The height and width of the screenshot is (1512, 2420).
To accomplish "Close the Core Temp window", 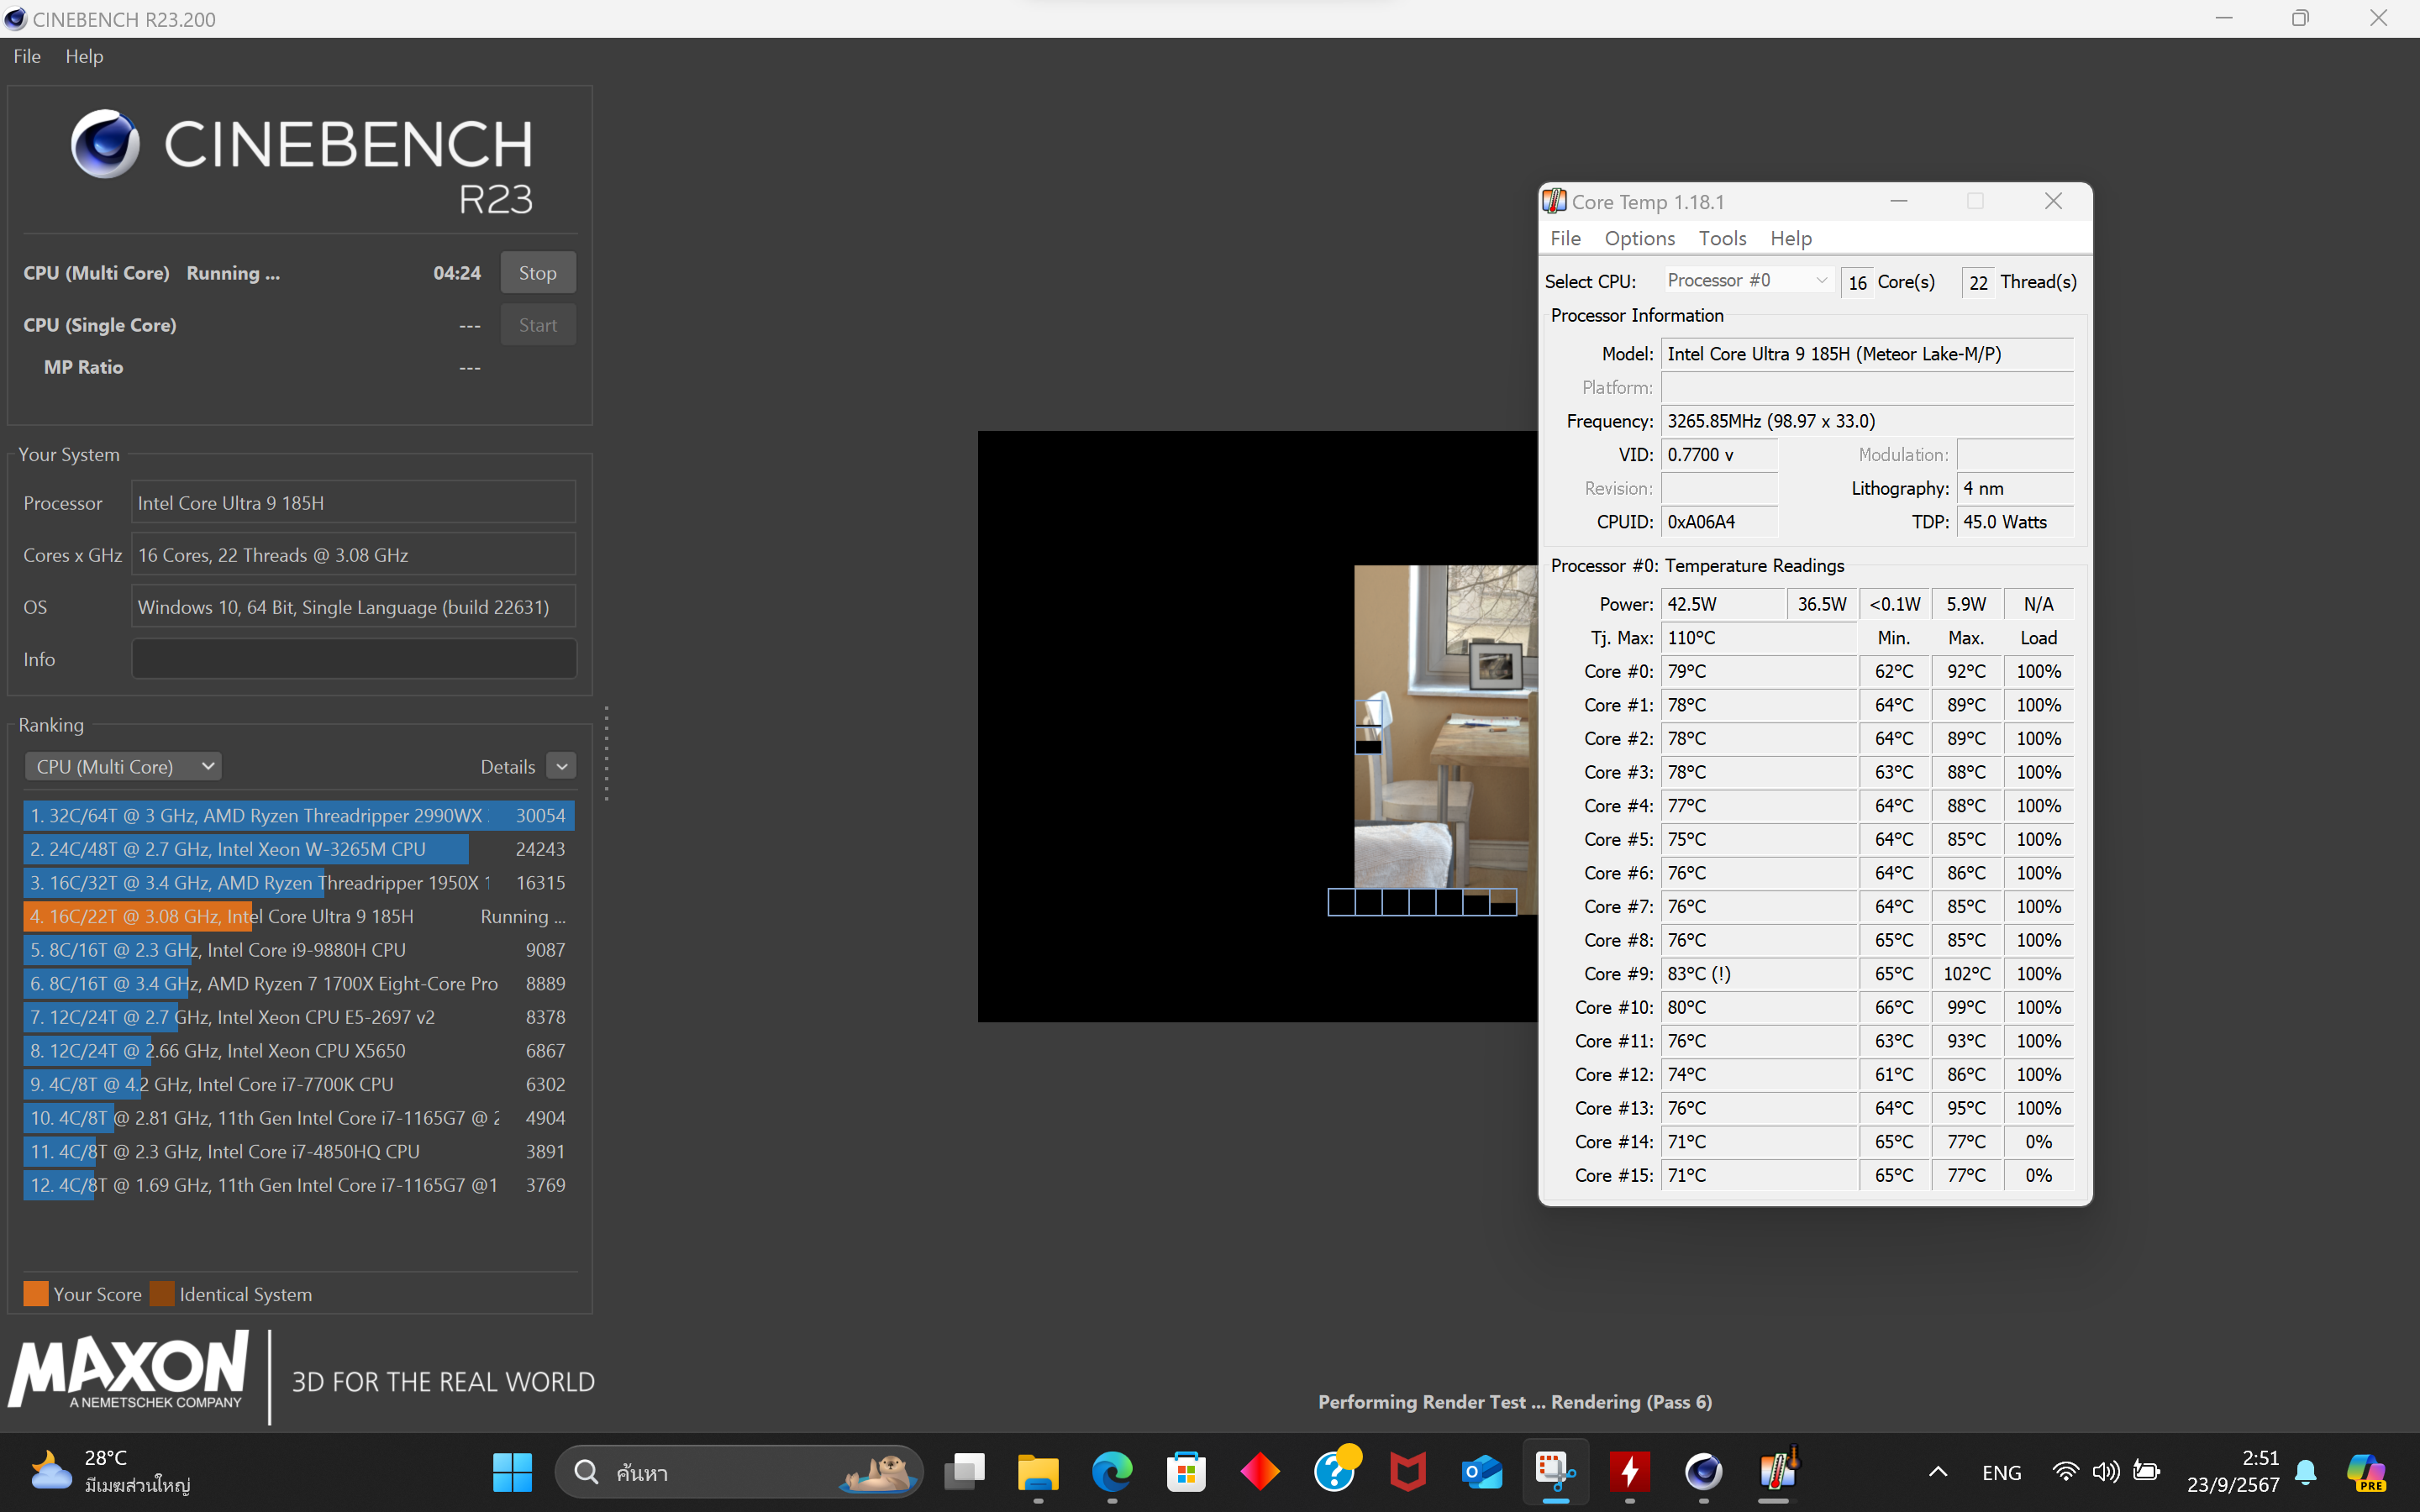I will [2053, 201].
